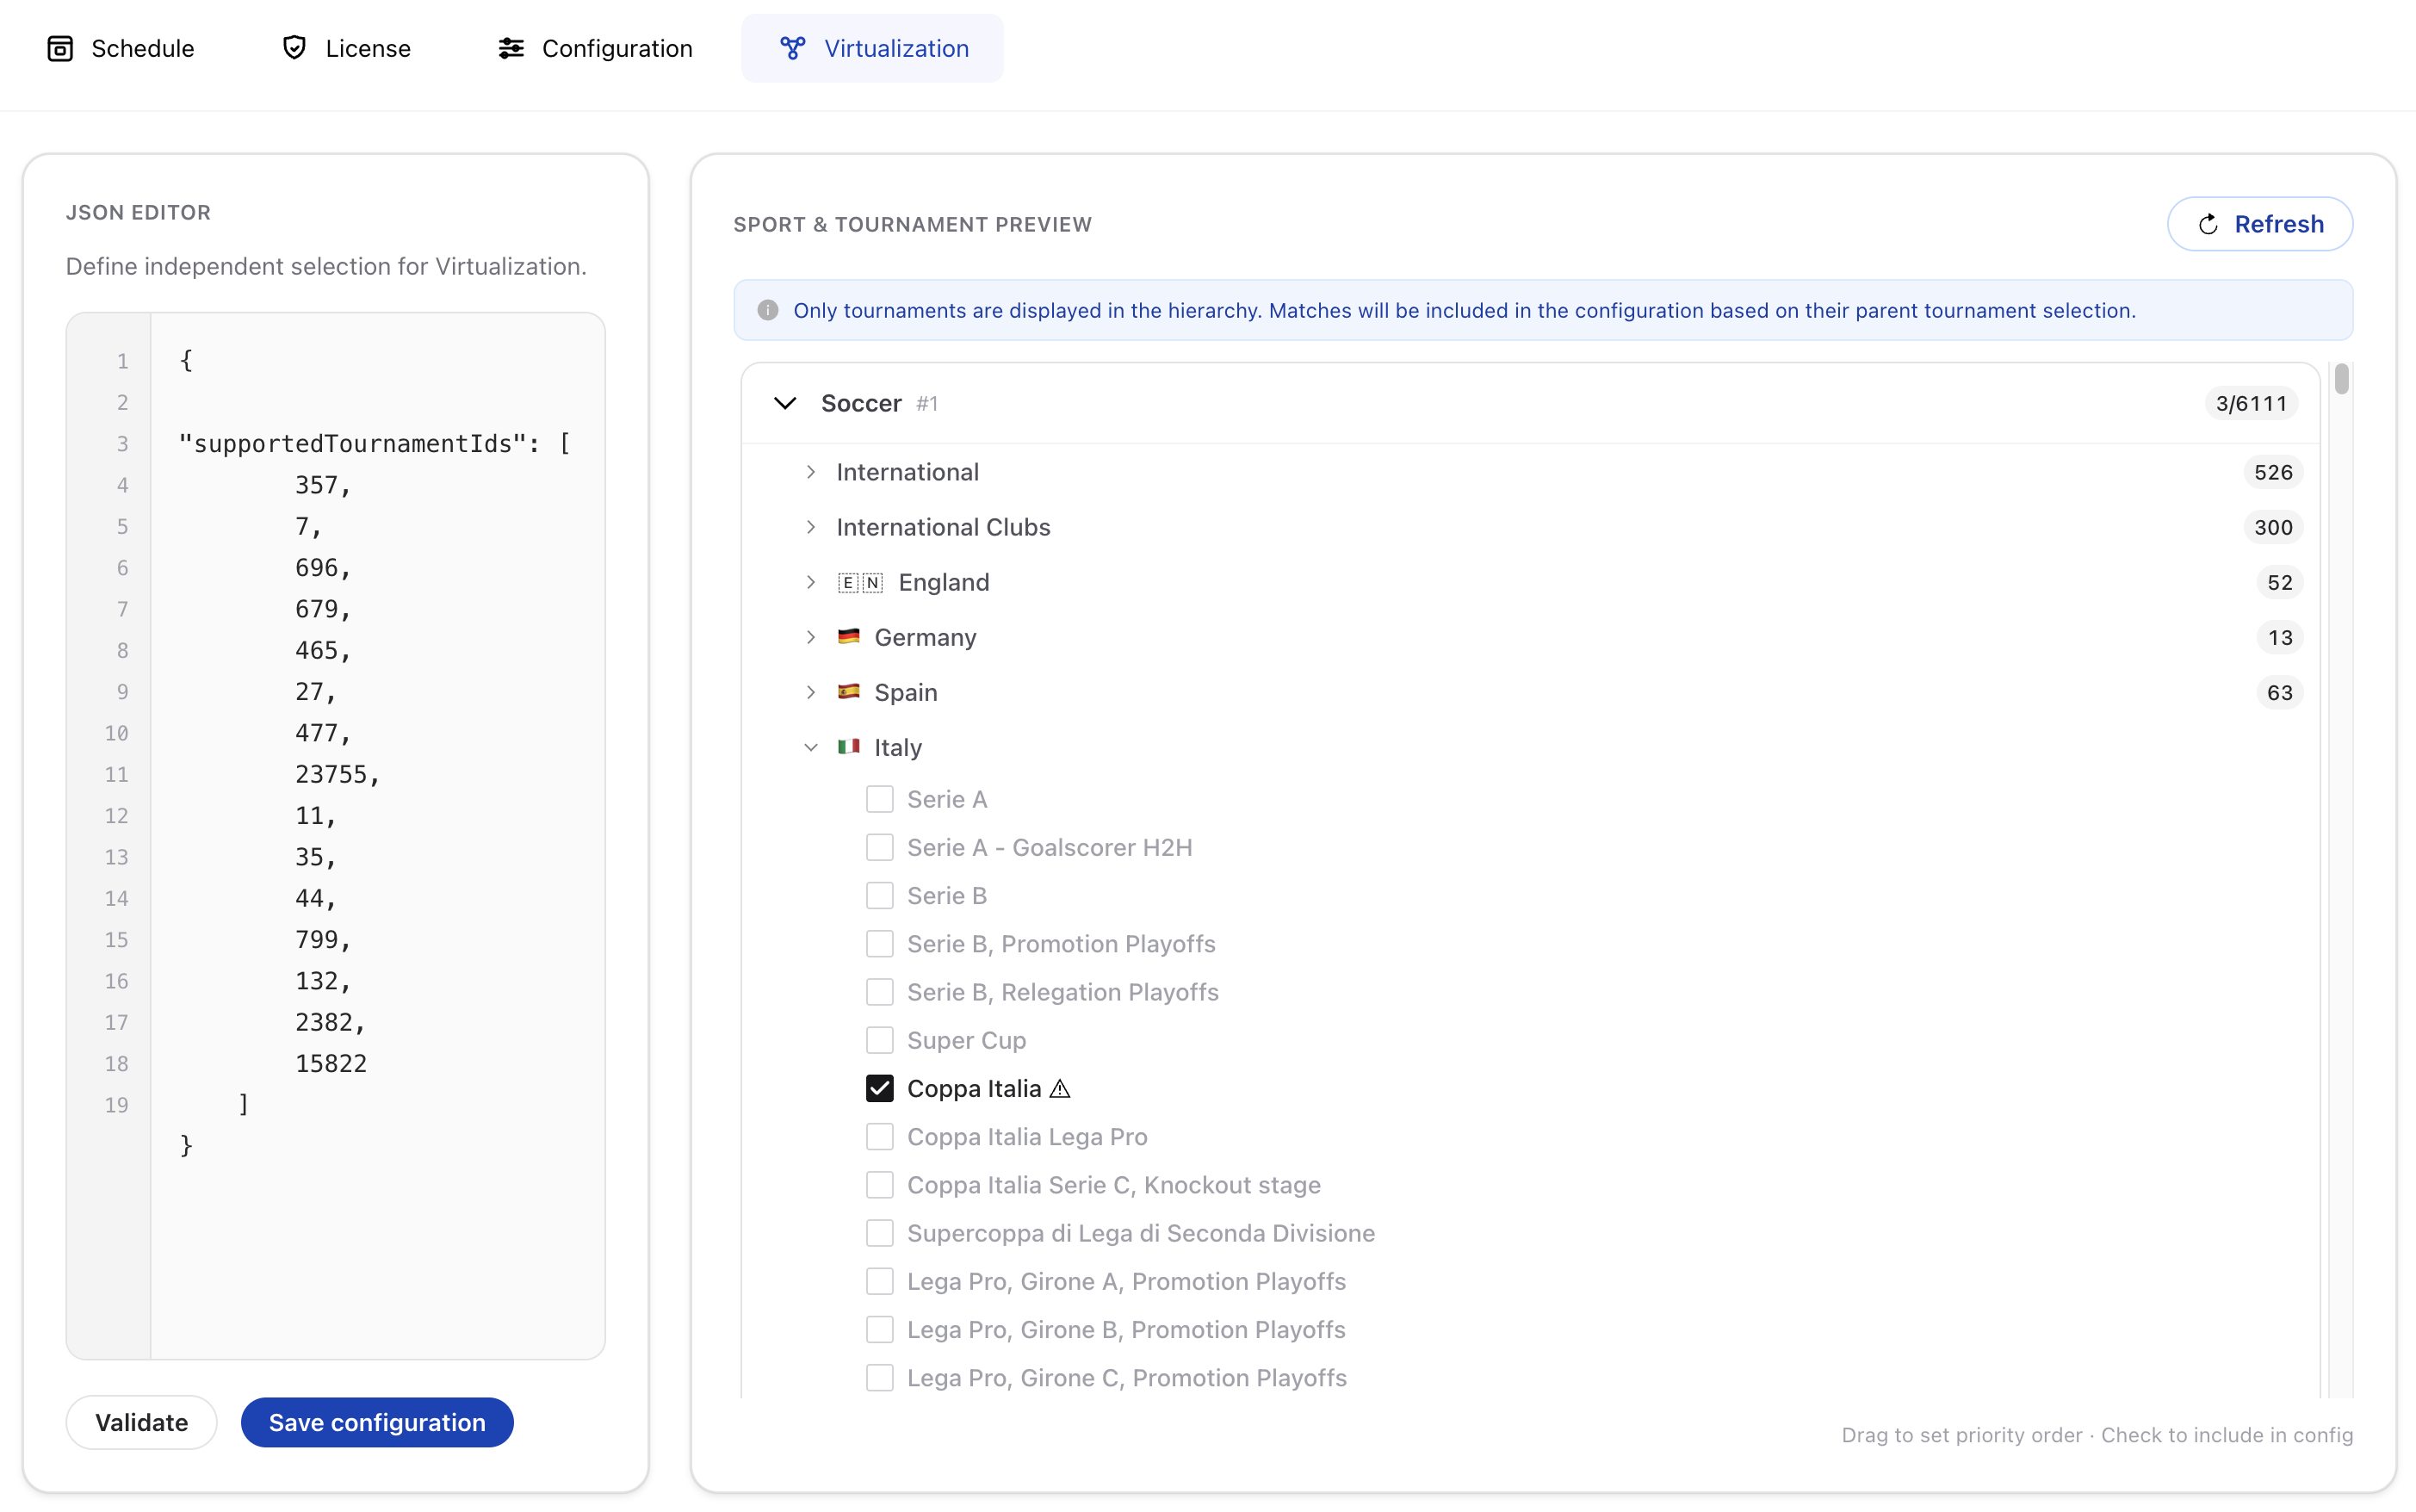Collapse the Soccer sport group
The height and width of the screenshot is (1512, 2416).
(x=785, y=403)
